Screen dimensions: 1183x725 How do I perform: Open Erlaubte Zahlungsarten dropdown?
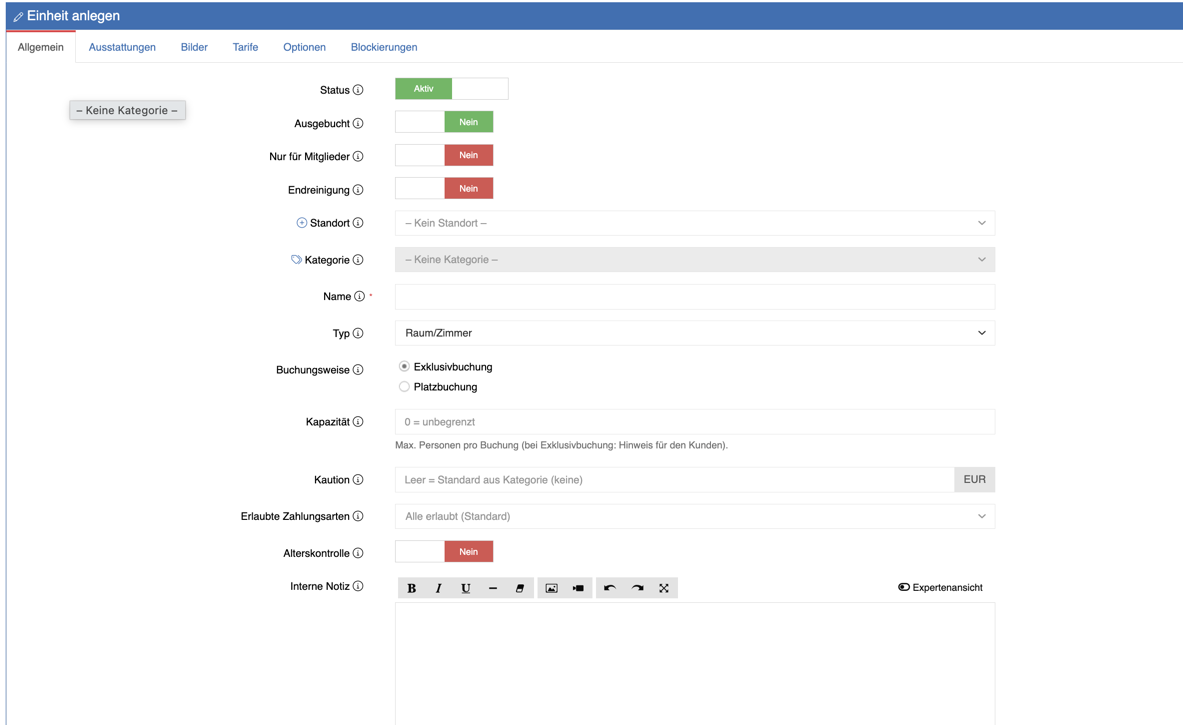(x=695, y=516)
